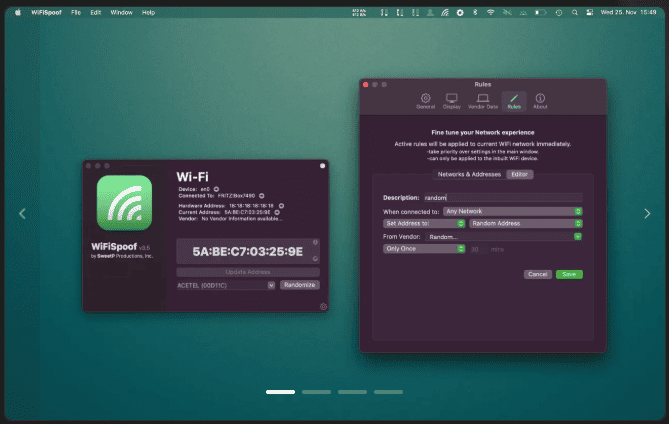Select the third slide indicator bar
This screenshot has width=669, height=424.
coord(352,392)
